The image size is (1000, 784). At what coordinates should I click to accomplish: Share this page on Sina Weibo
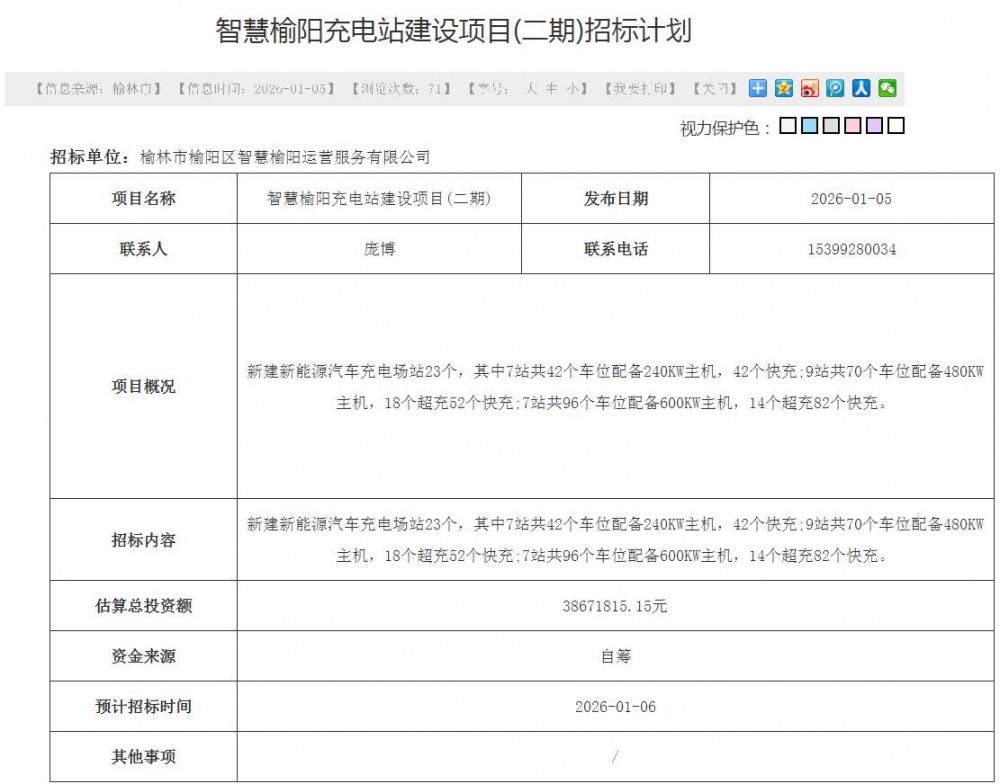point(810,88)
